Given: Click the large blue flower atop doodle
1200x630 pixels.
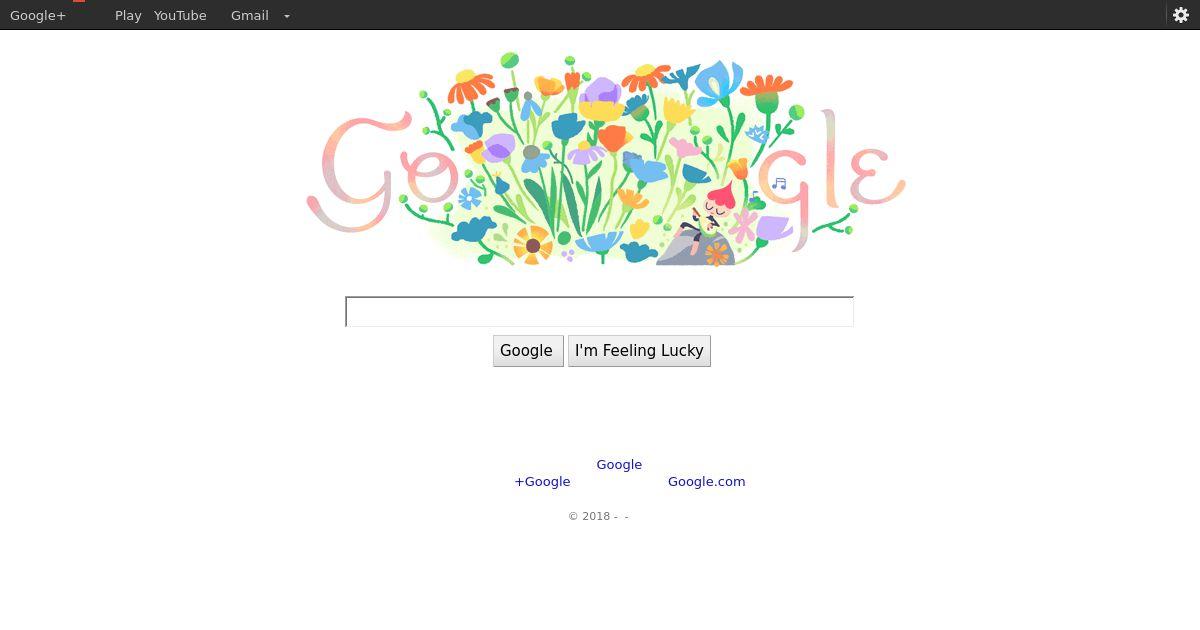Looking at the screenshot, I should [718, 82].
